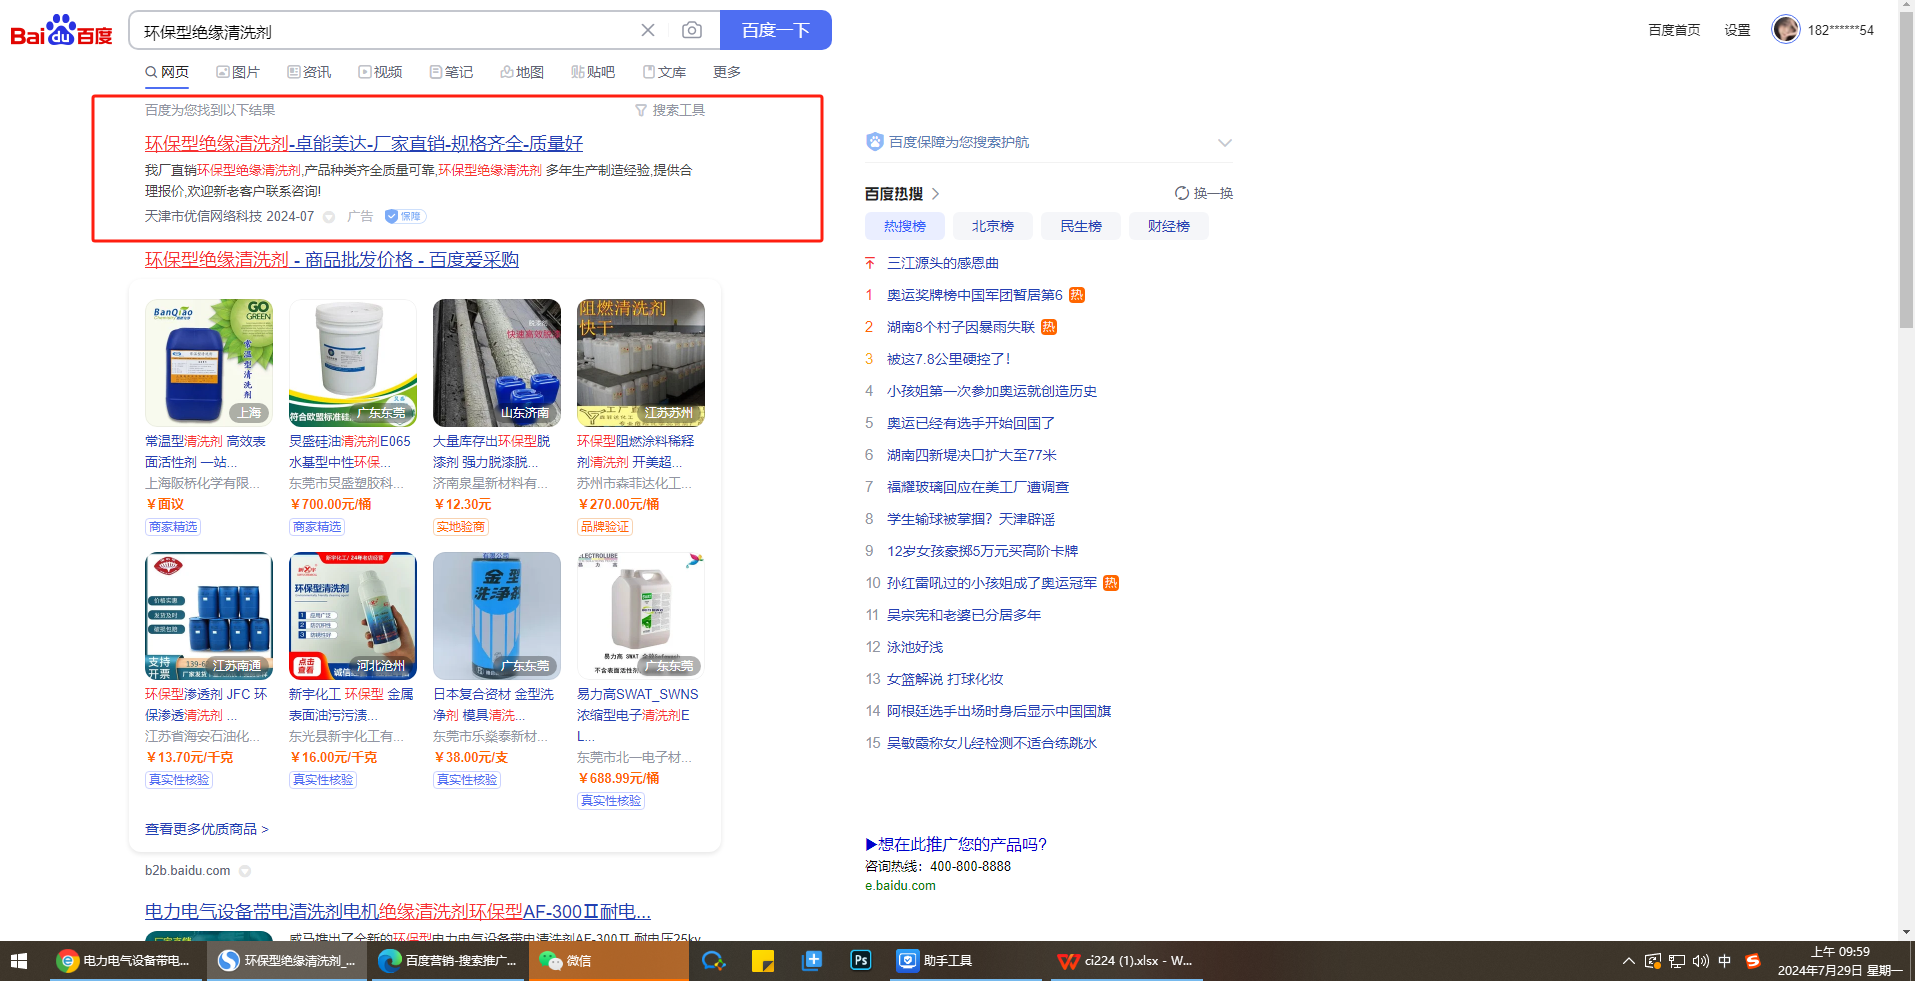Switch to the WPS ci224 (1).xlsx window

(1125, 961)
